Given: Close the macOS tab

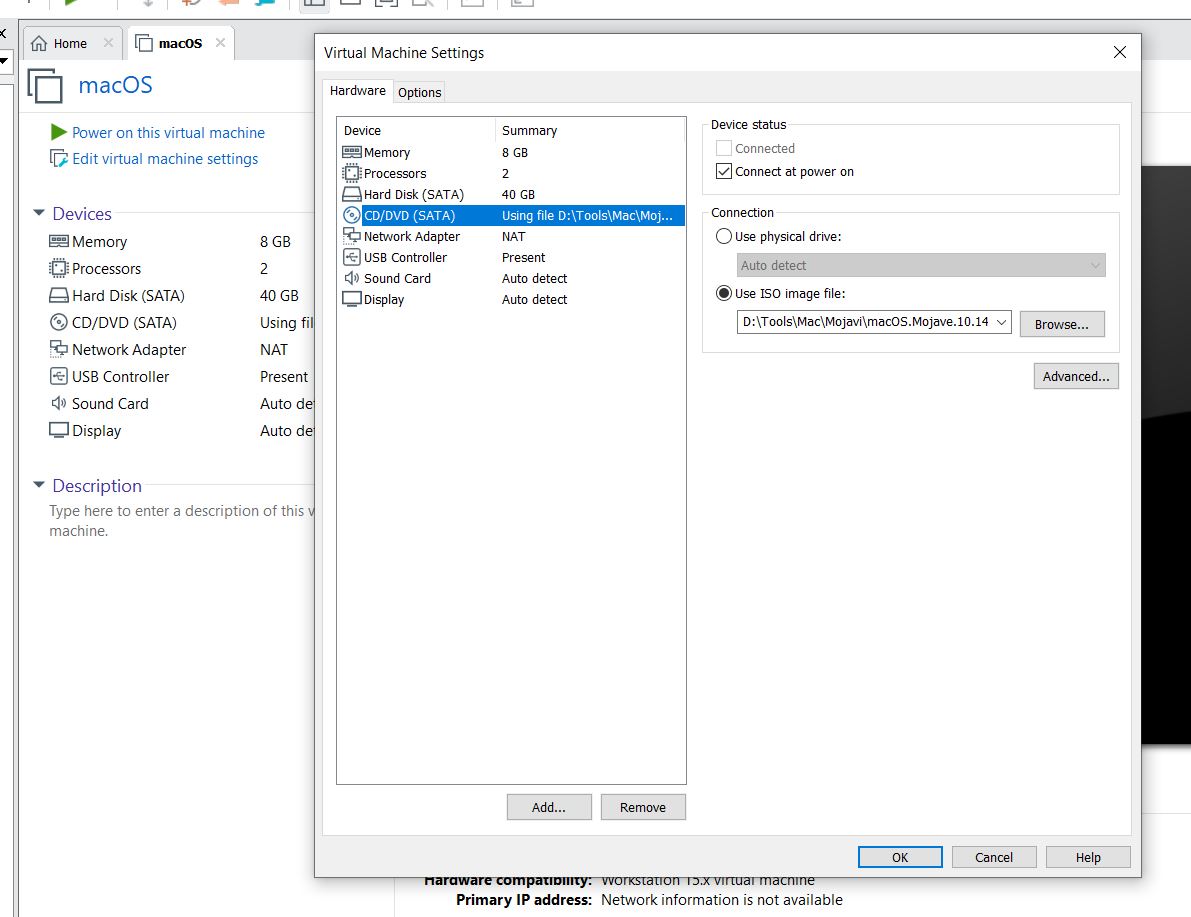Looking at the screenshot, I should pos(220,43).
